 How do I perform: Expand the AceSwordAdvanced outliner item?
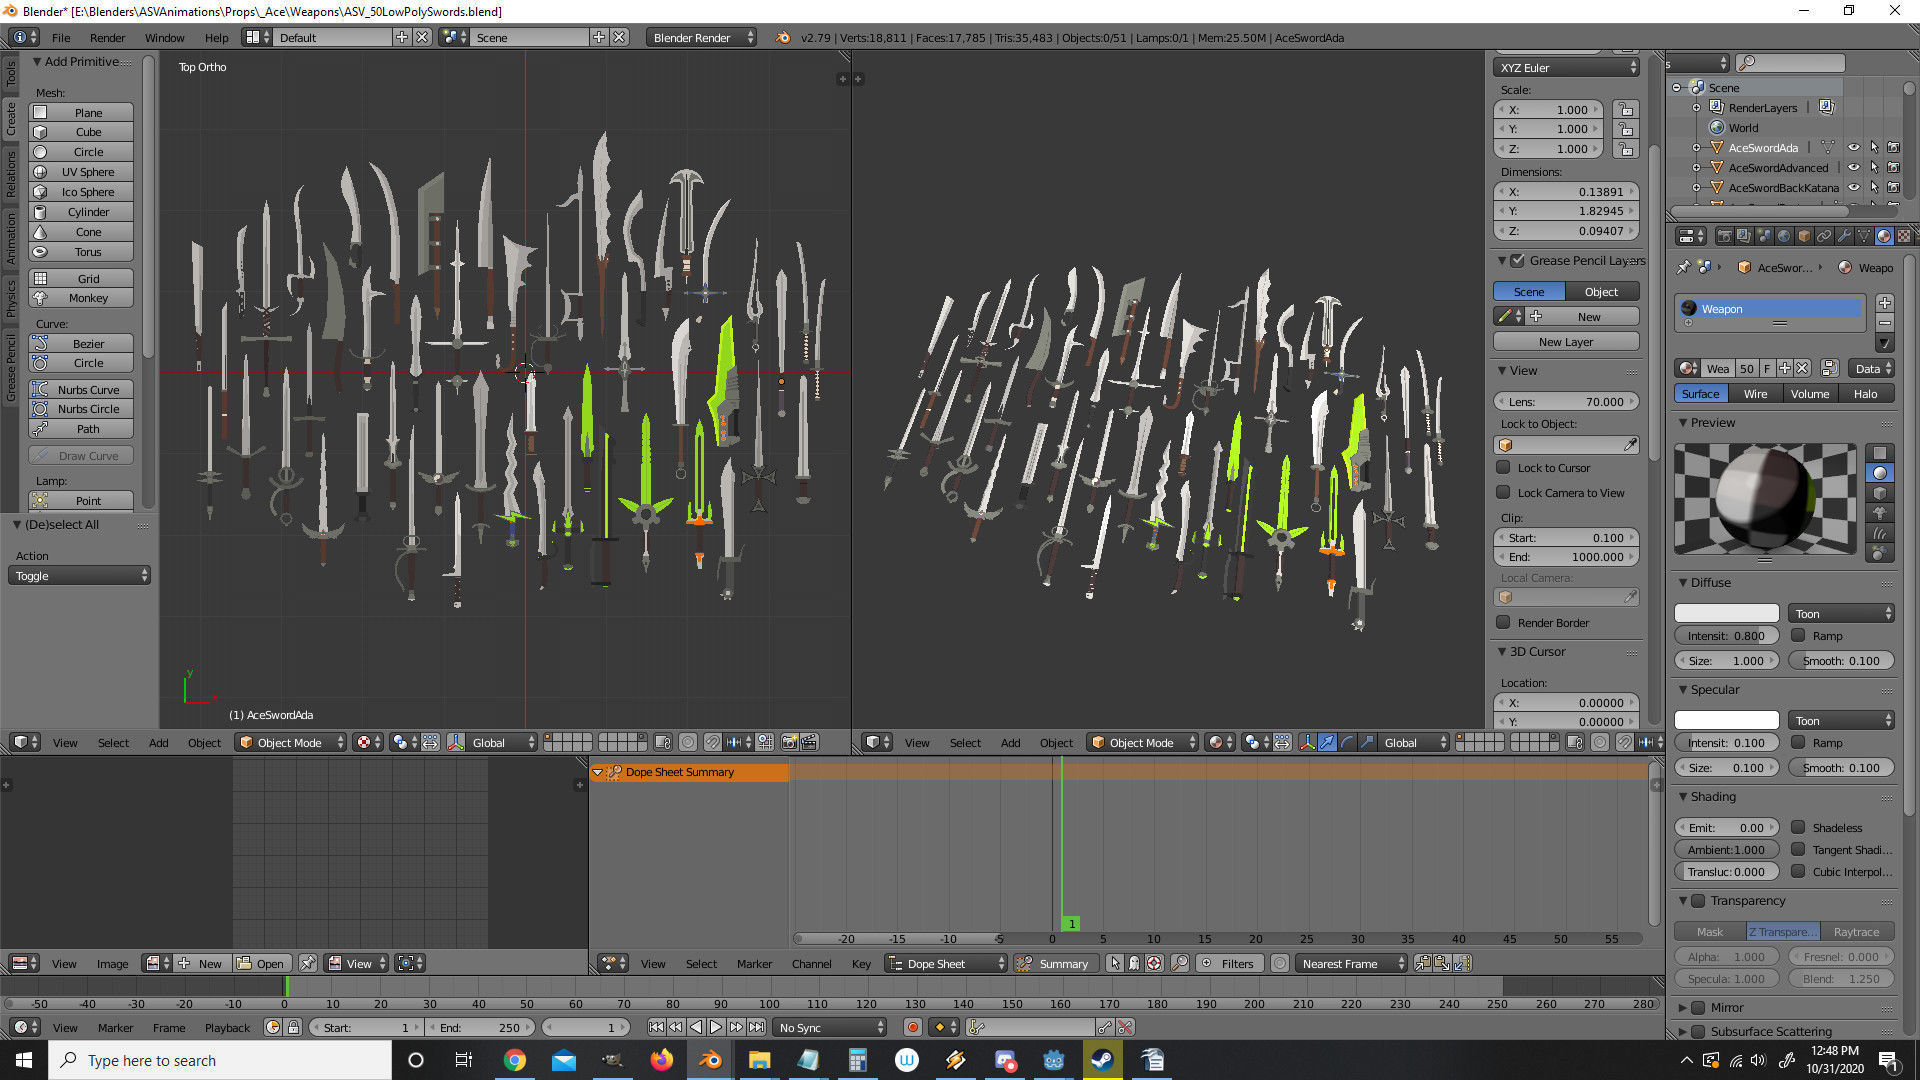coord(1696,168)
